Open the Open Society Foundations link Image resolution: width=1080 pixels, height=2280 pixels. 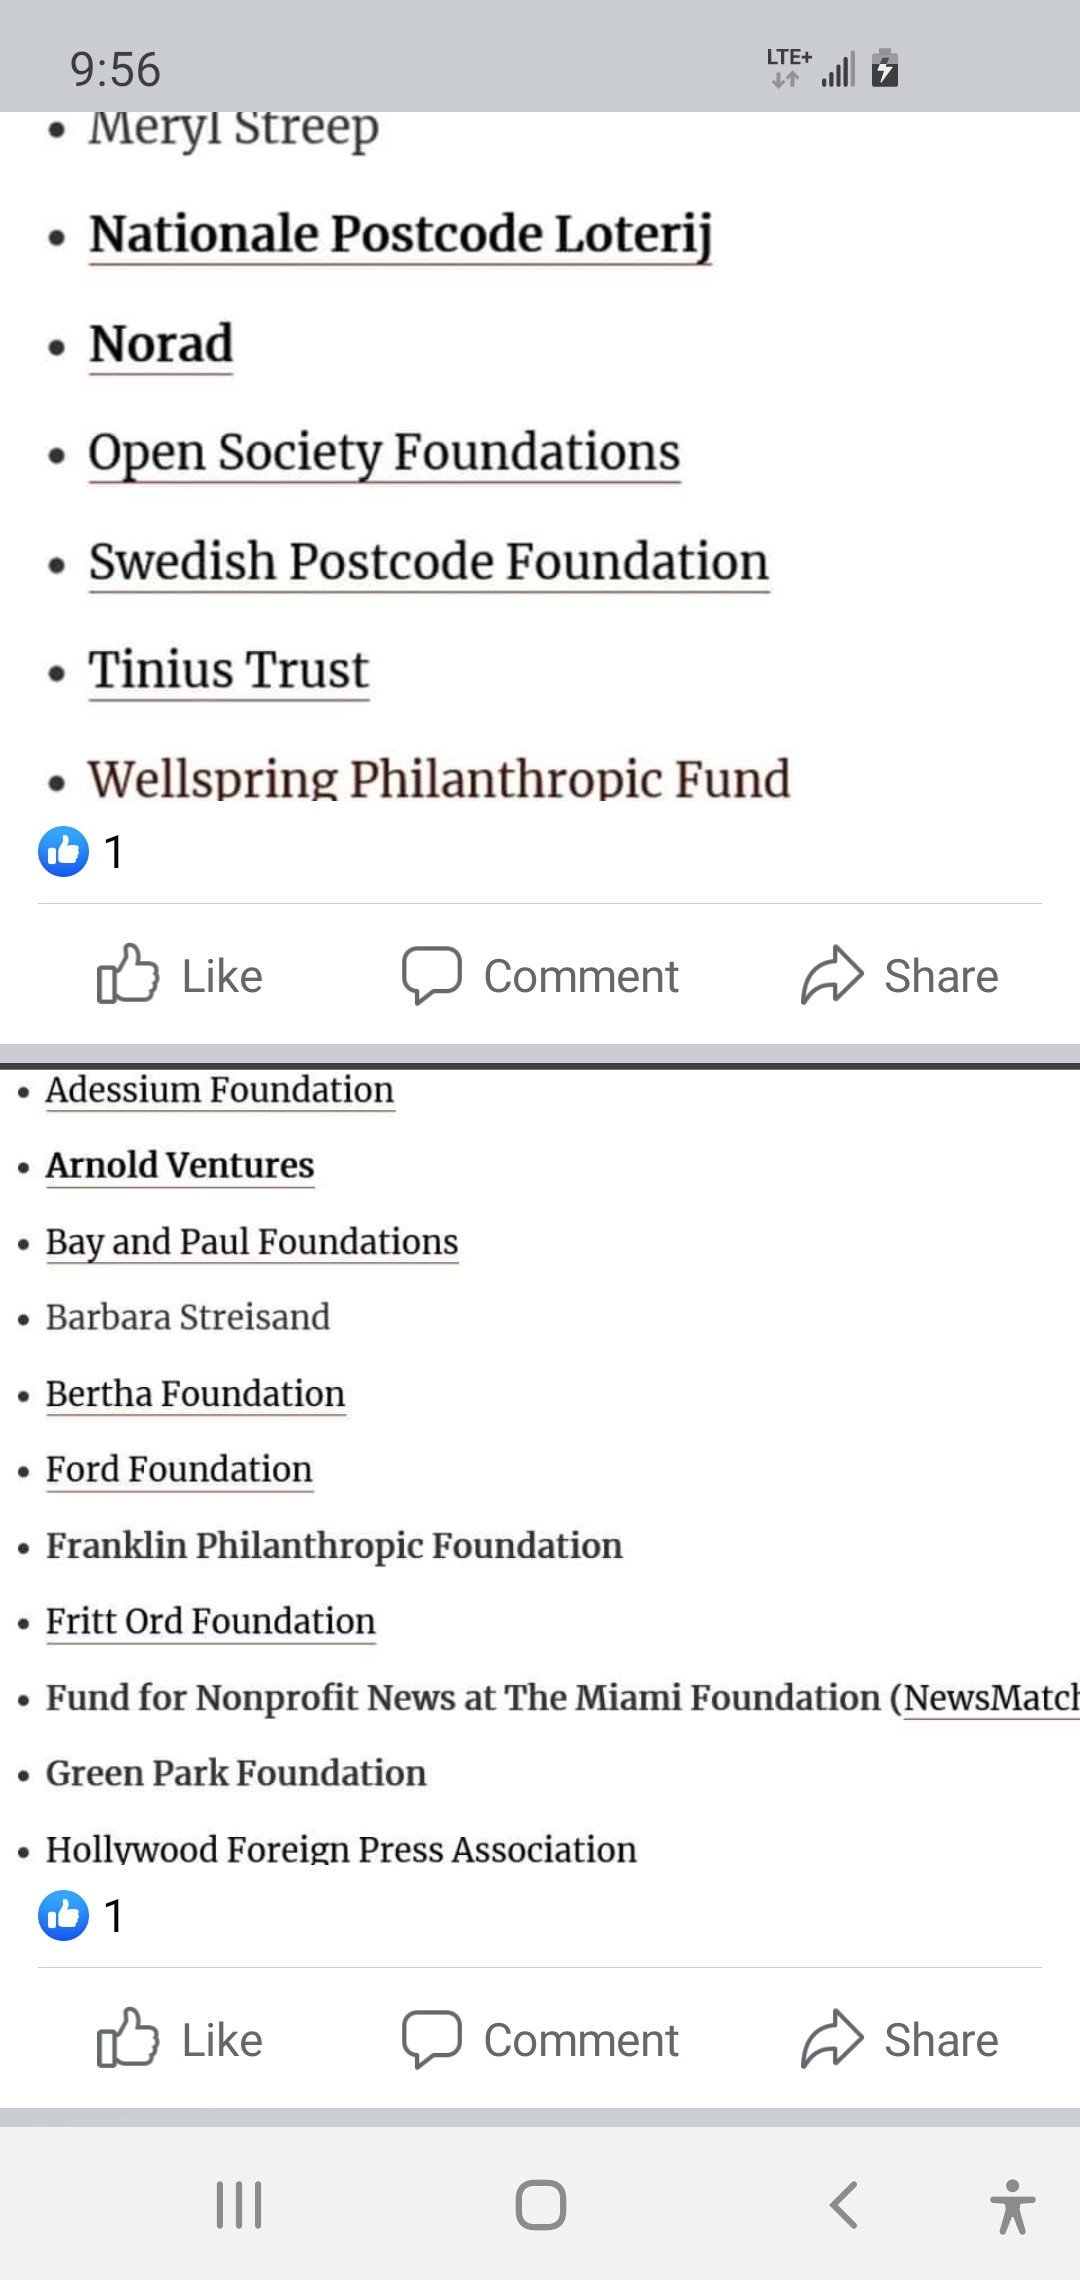tap(384, 452)
